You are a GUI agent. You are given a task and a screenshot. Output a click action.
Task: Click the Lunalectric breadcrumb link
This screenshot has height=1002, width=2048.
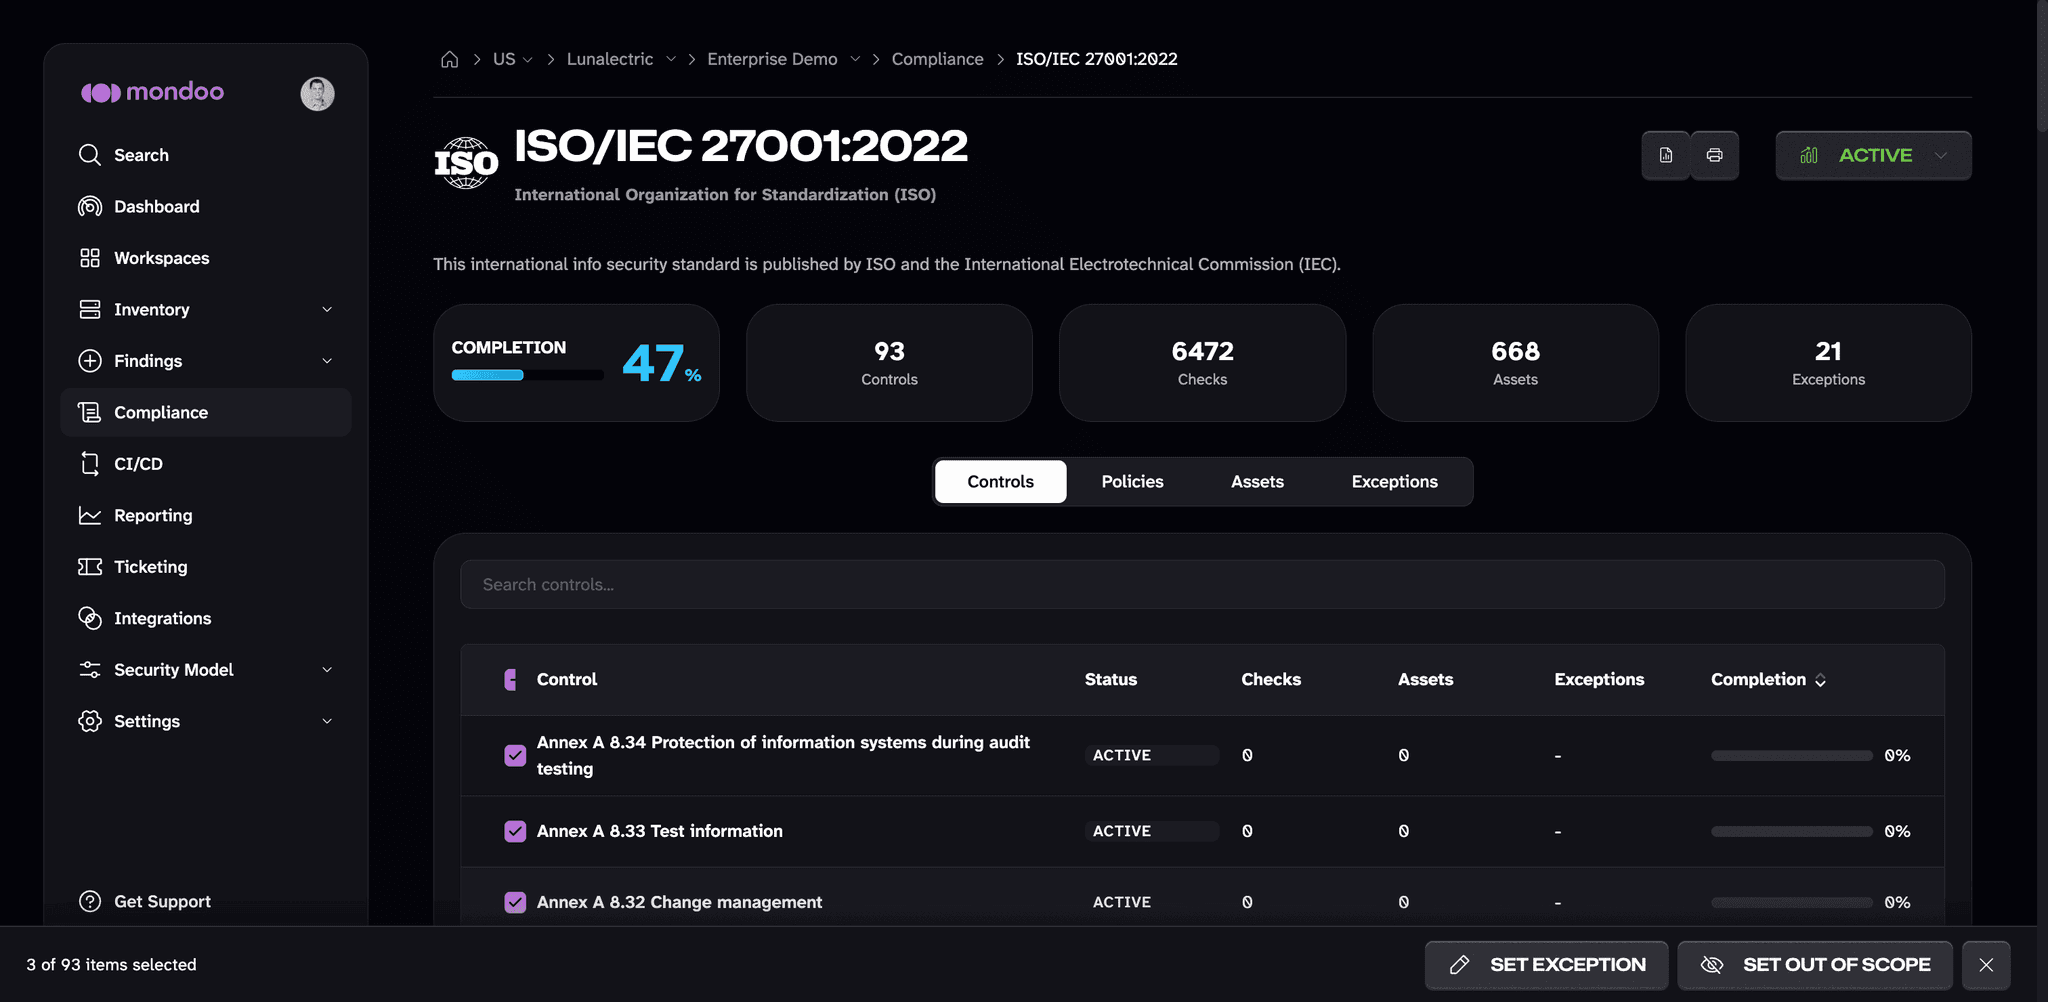(x=610, y=59)
